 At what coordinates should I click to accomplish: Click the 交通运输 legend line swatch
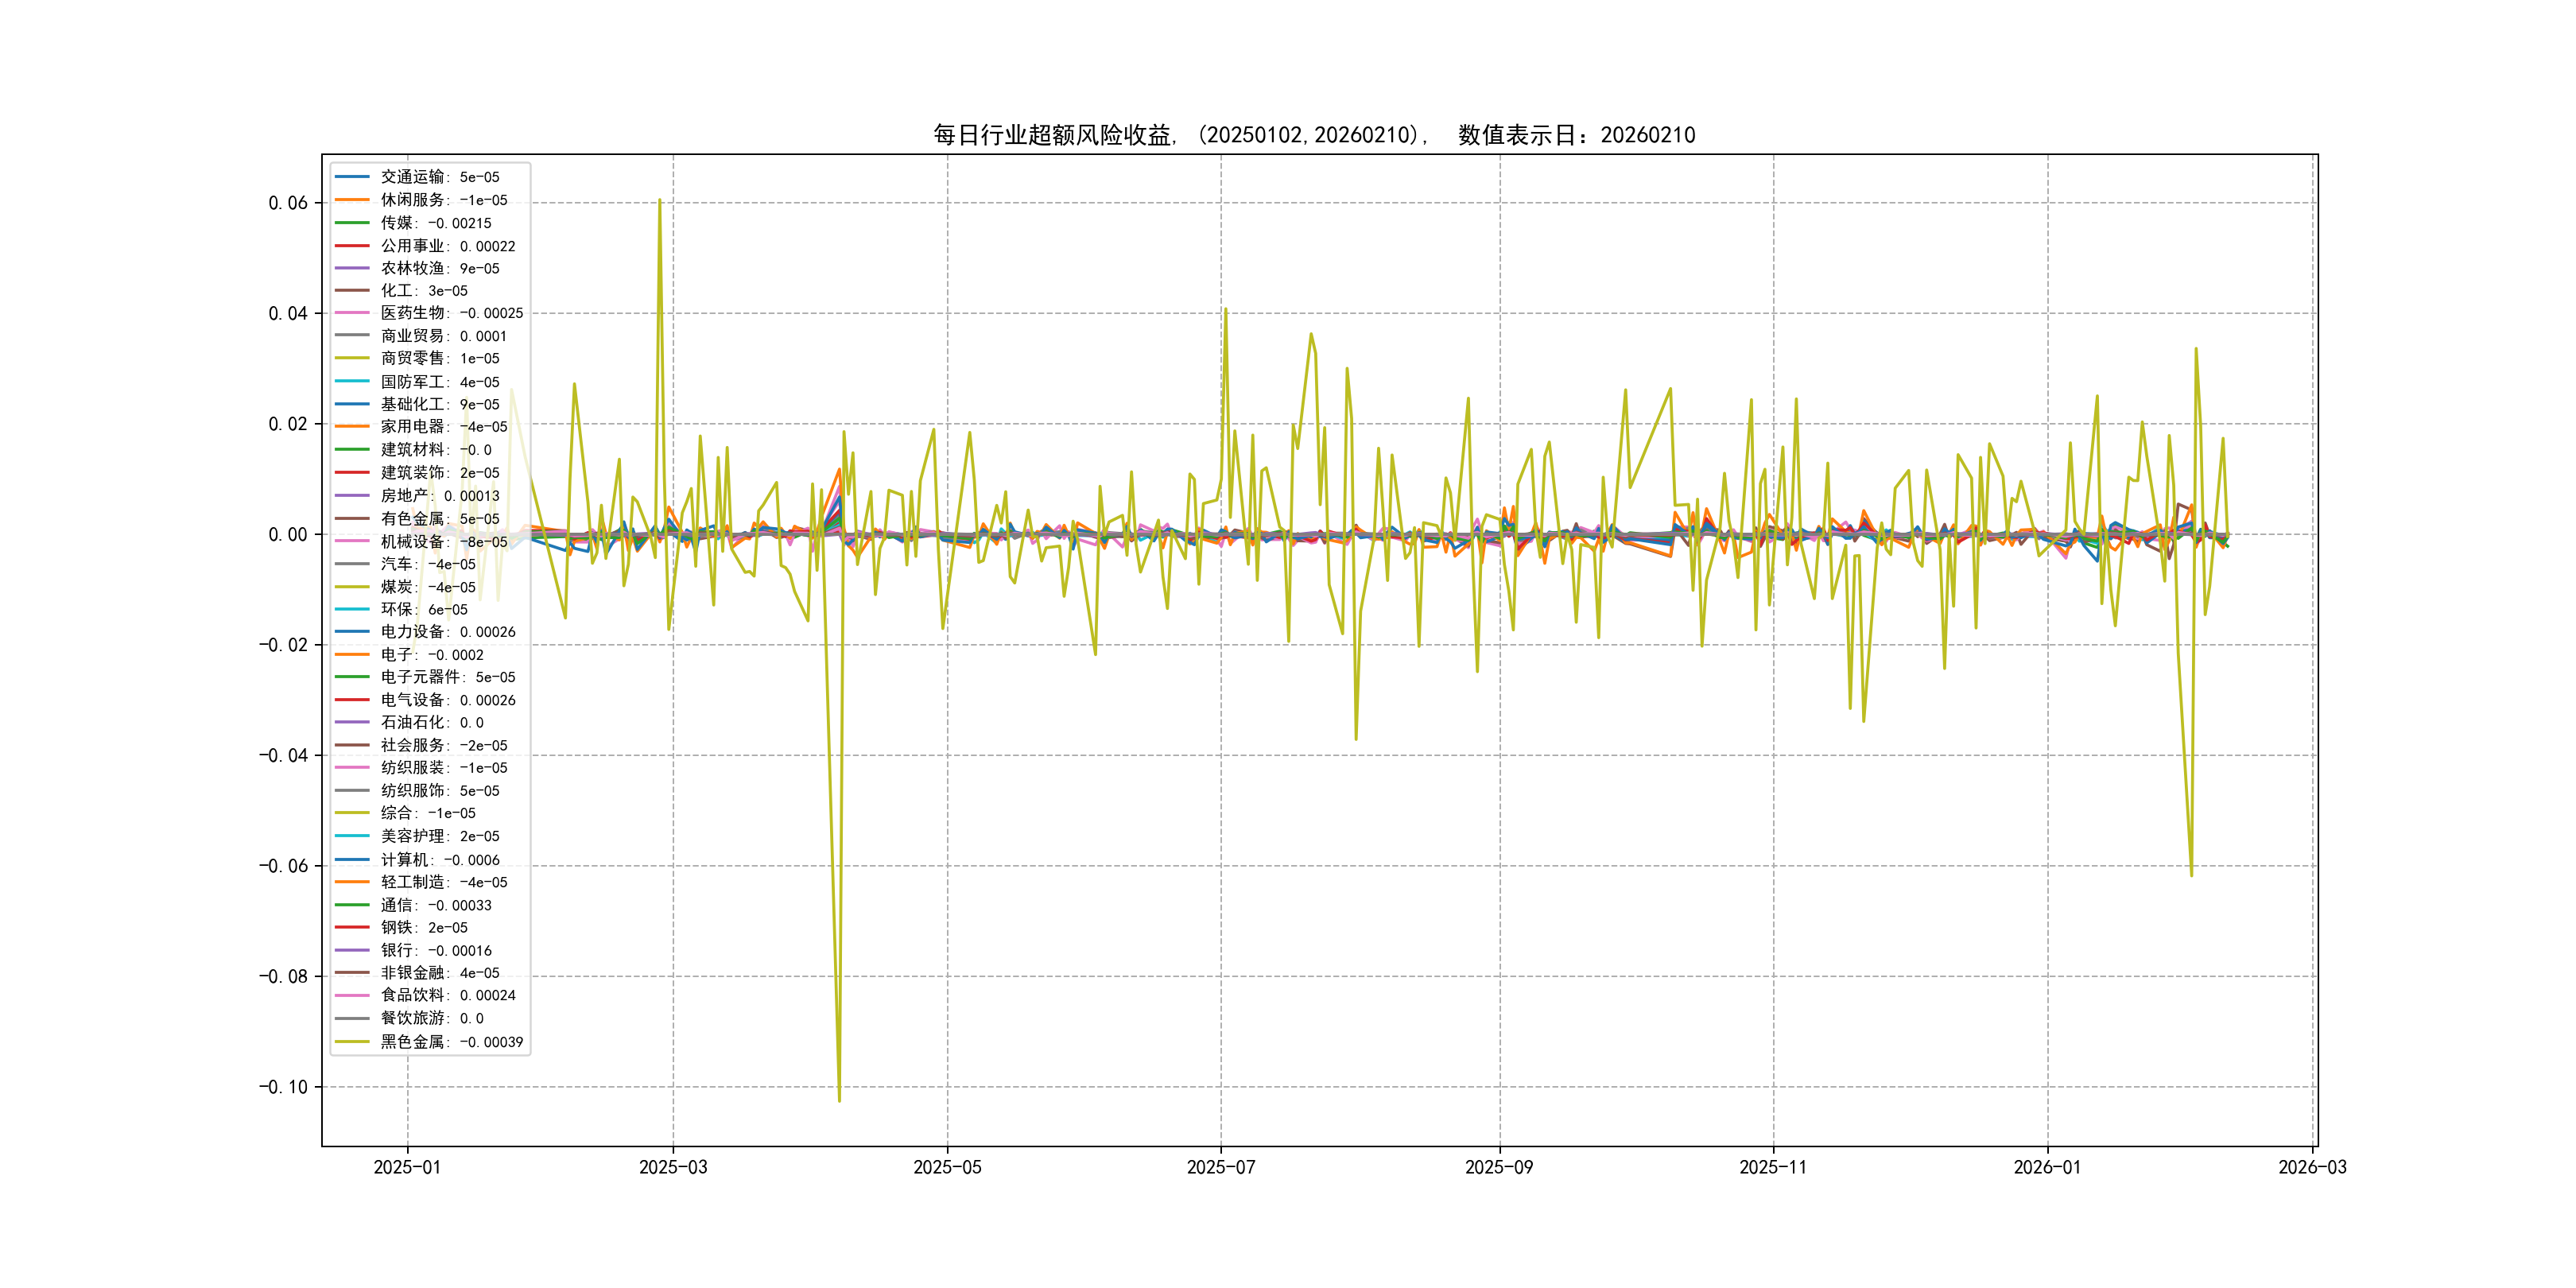tap(352, 177)
